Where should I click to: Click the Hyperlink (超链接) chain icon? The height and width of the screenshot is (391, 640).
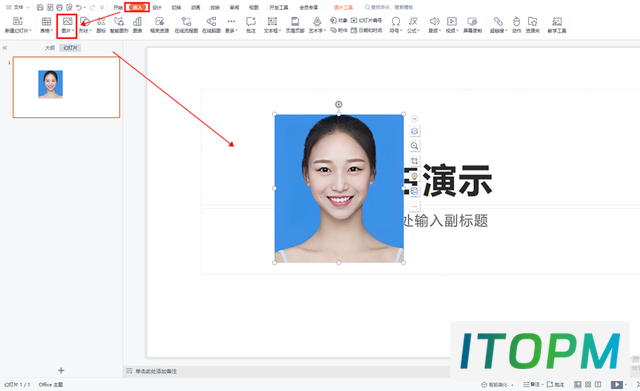click(498, 25)
